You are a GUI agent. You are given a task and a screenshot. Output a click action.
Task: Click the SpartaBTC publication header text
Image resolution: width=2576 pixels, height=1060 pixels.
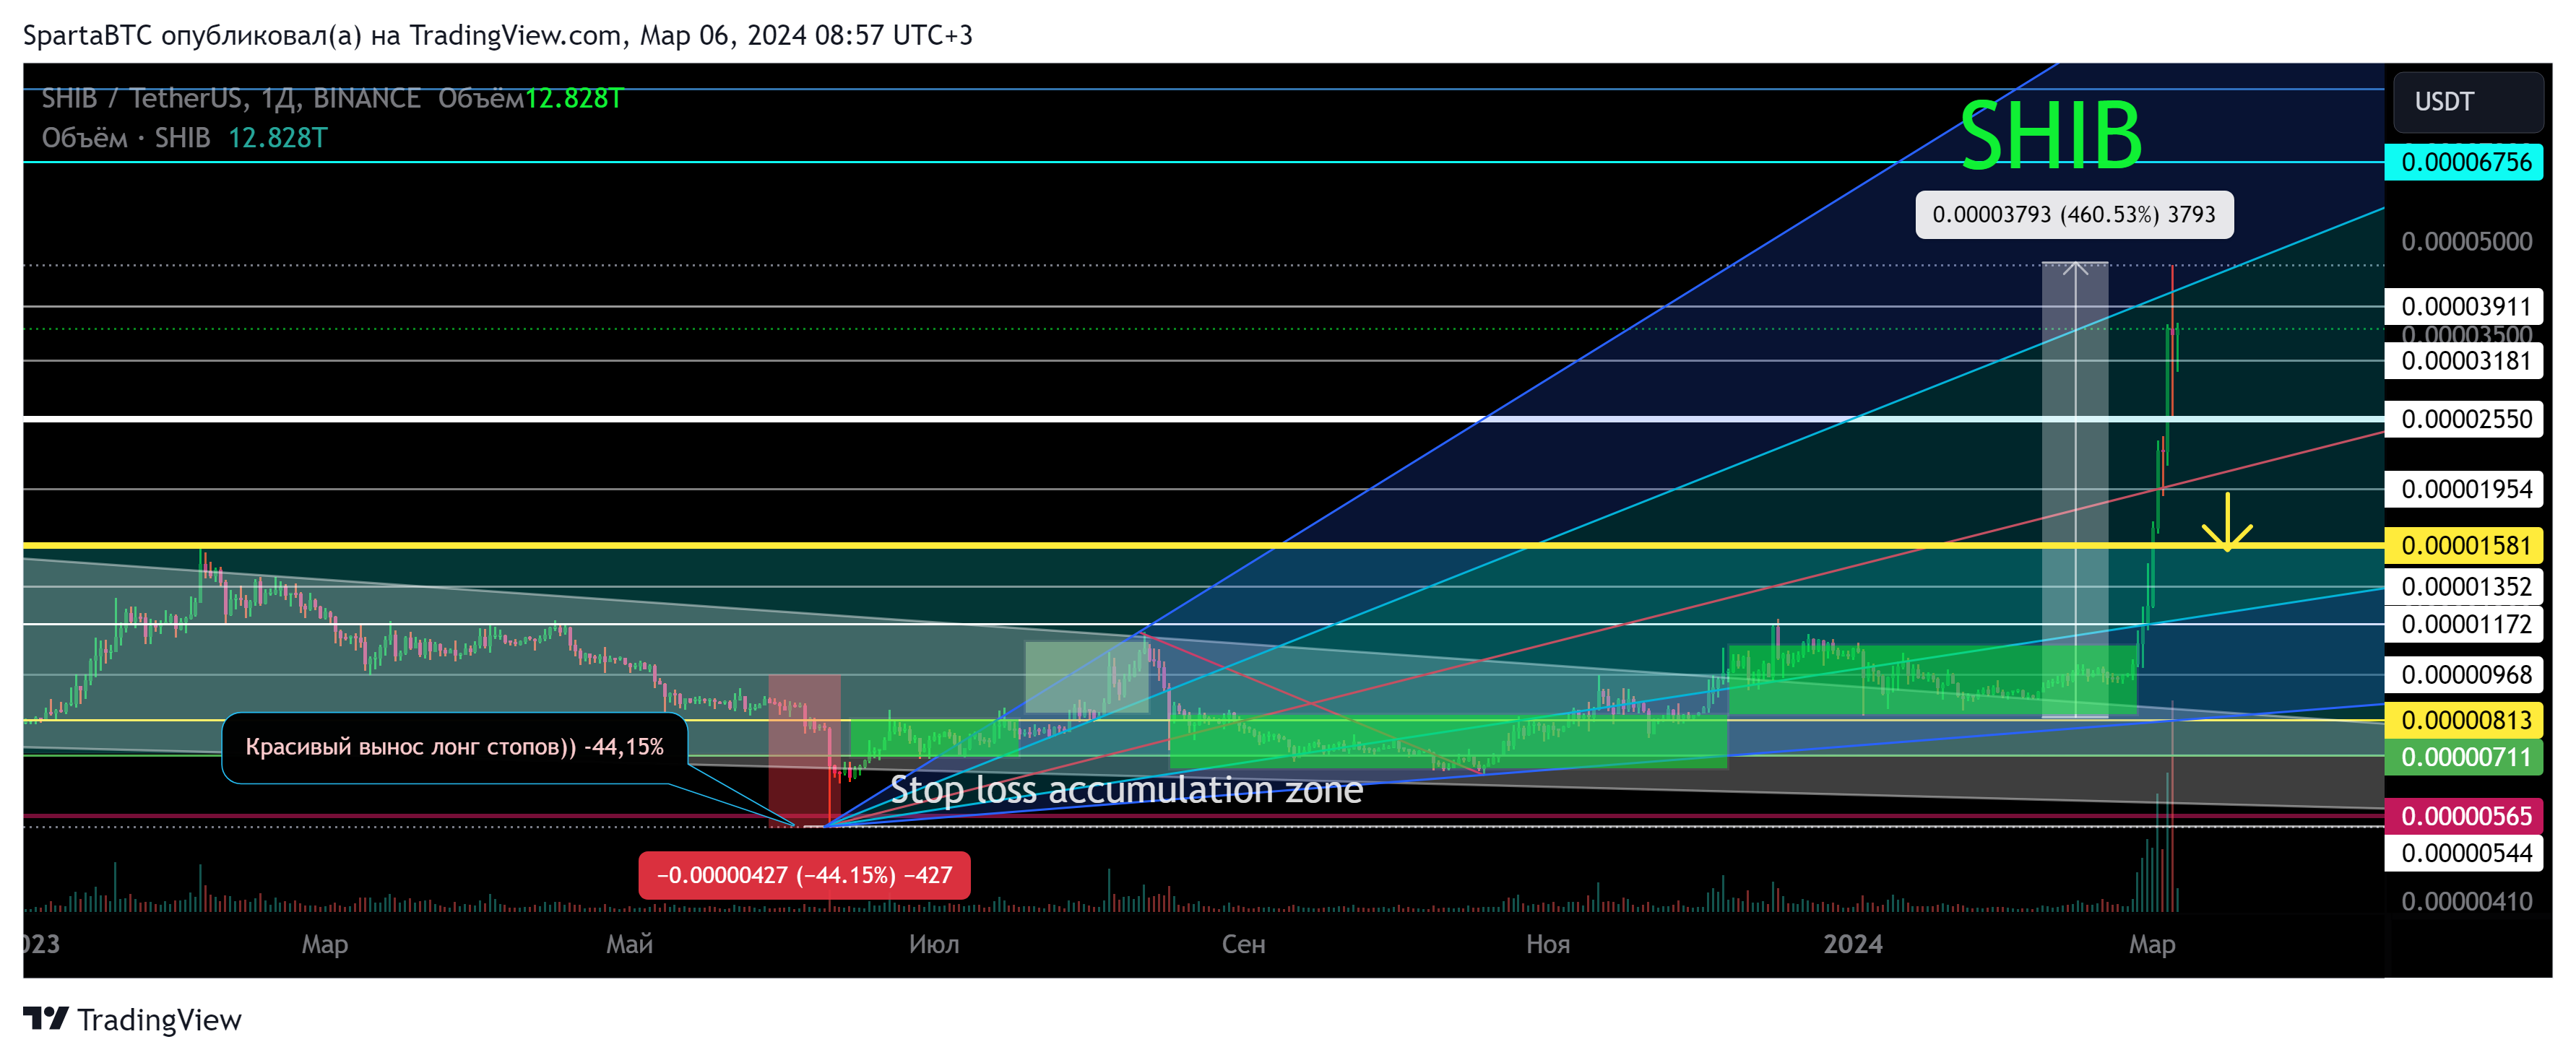point(498,36)
